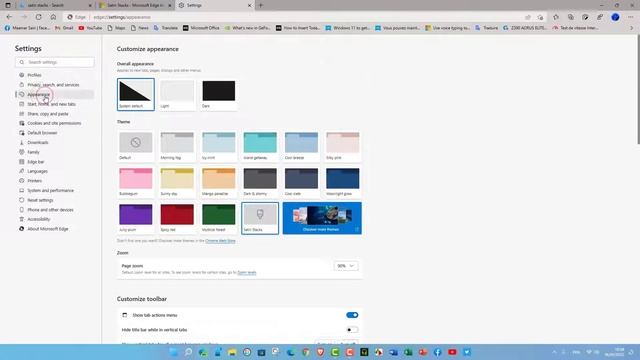Open the tab actions menu icon

point(8,5)
